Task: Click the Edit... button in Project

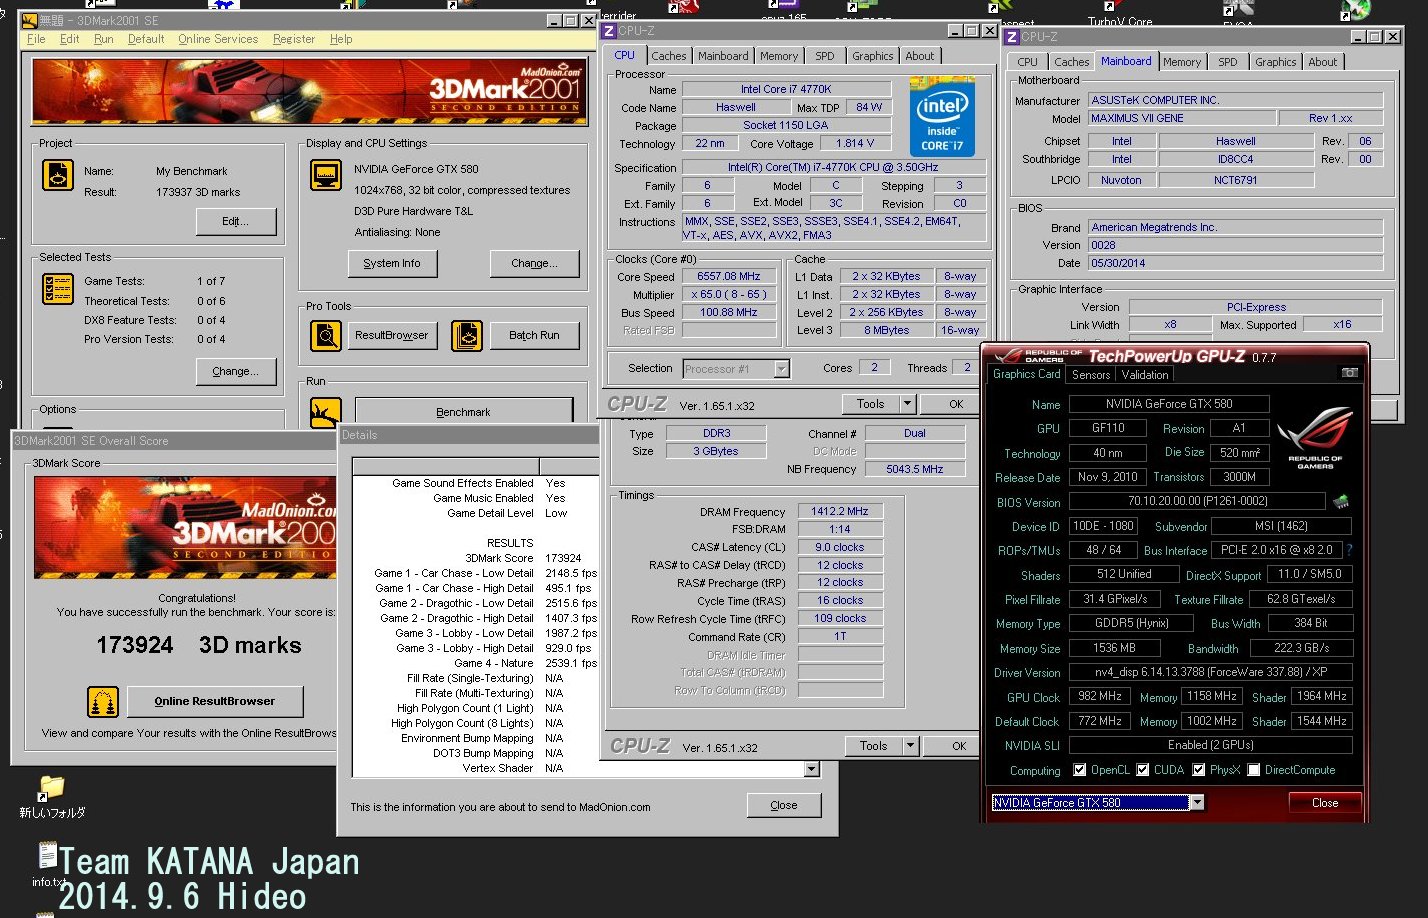Action: click(235, 221)
